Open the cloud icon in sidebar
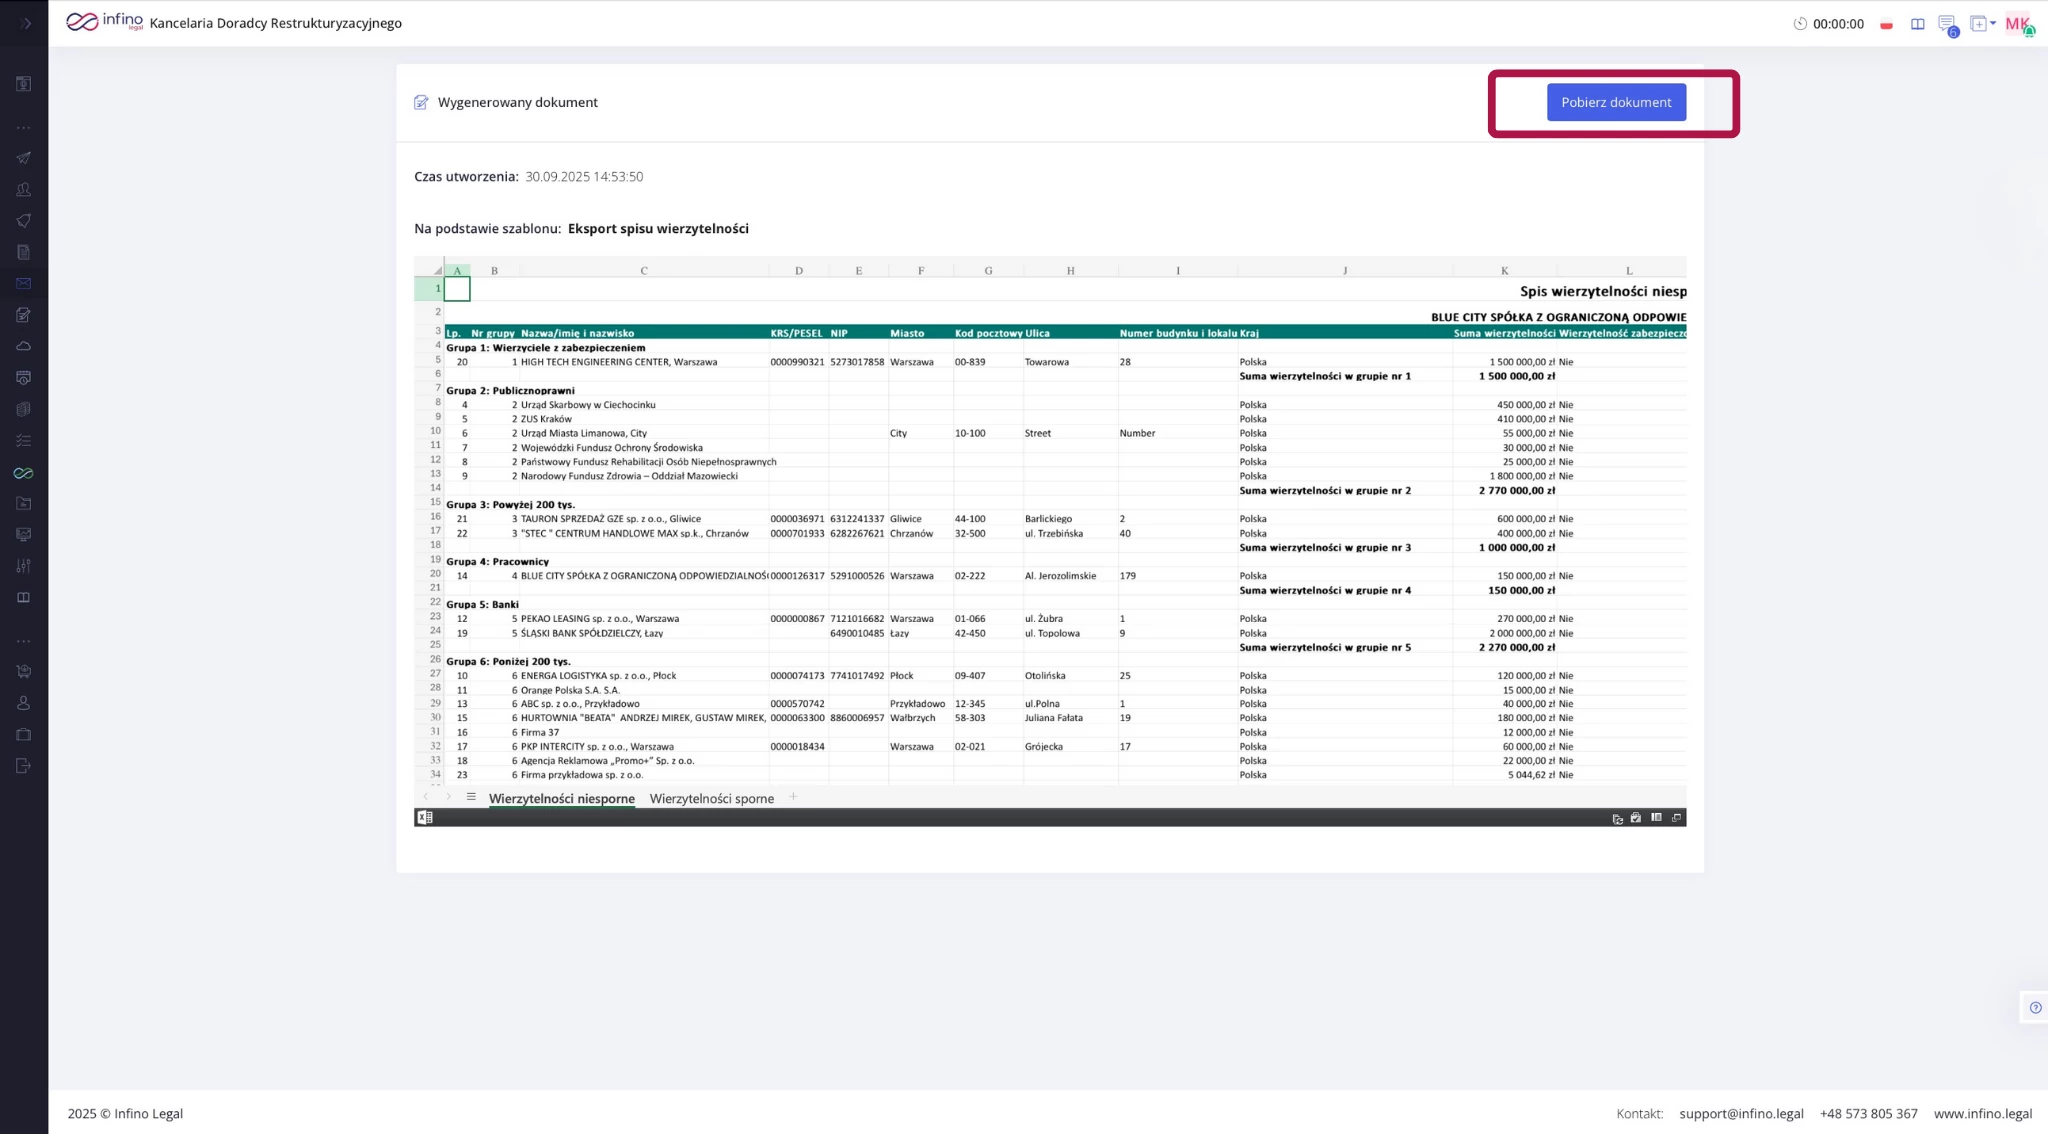The width and height of the screenshot is (2048, 1134). pyautogui.click(x=24, y=346)
